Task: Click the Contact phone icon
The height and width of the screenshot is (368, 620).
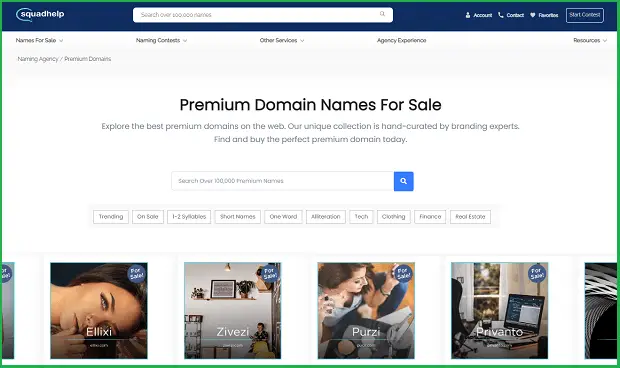Action: click(501, 15)
